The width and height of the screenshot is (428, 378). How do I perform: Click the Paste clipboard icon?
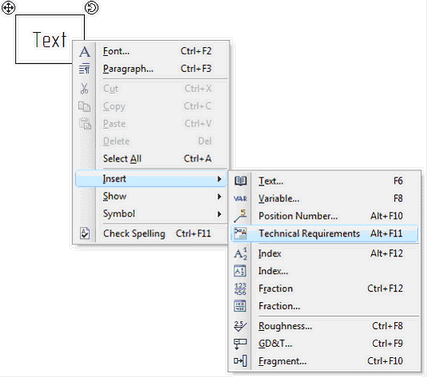85,124
